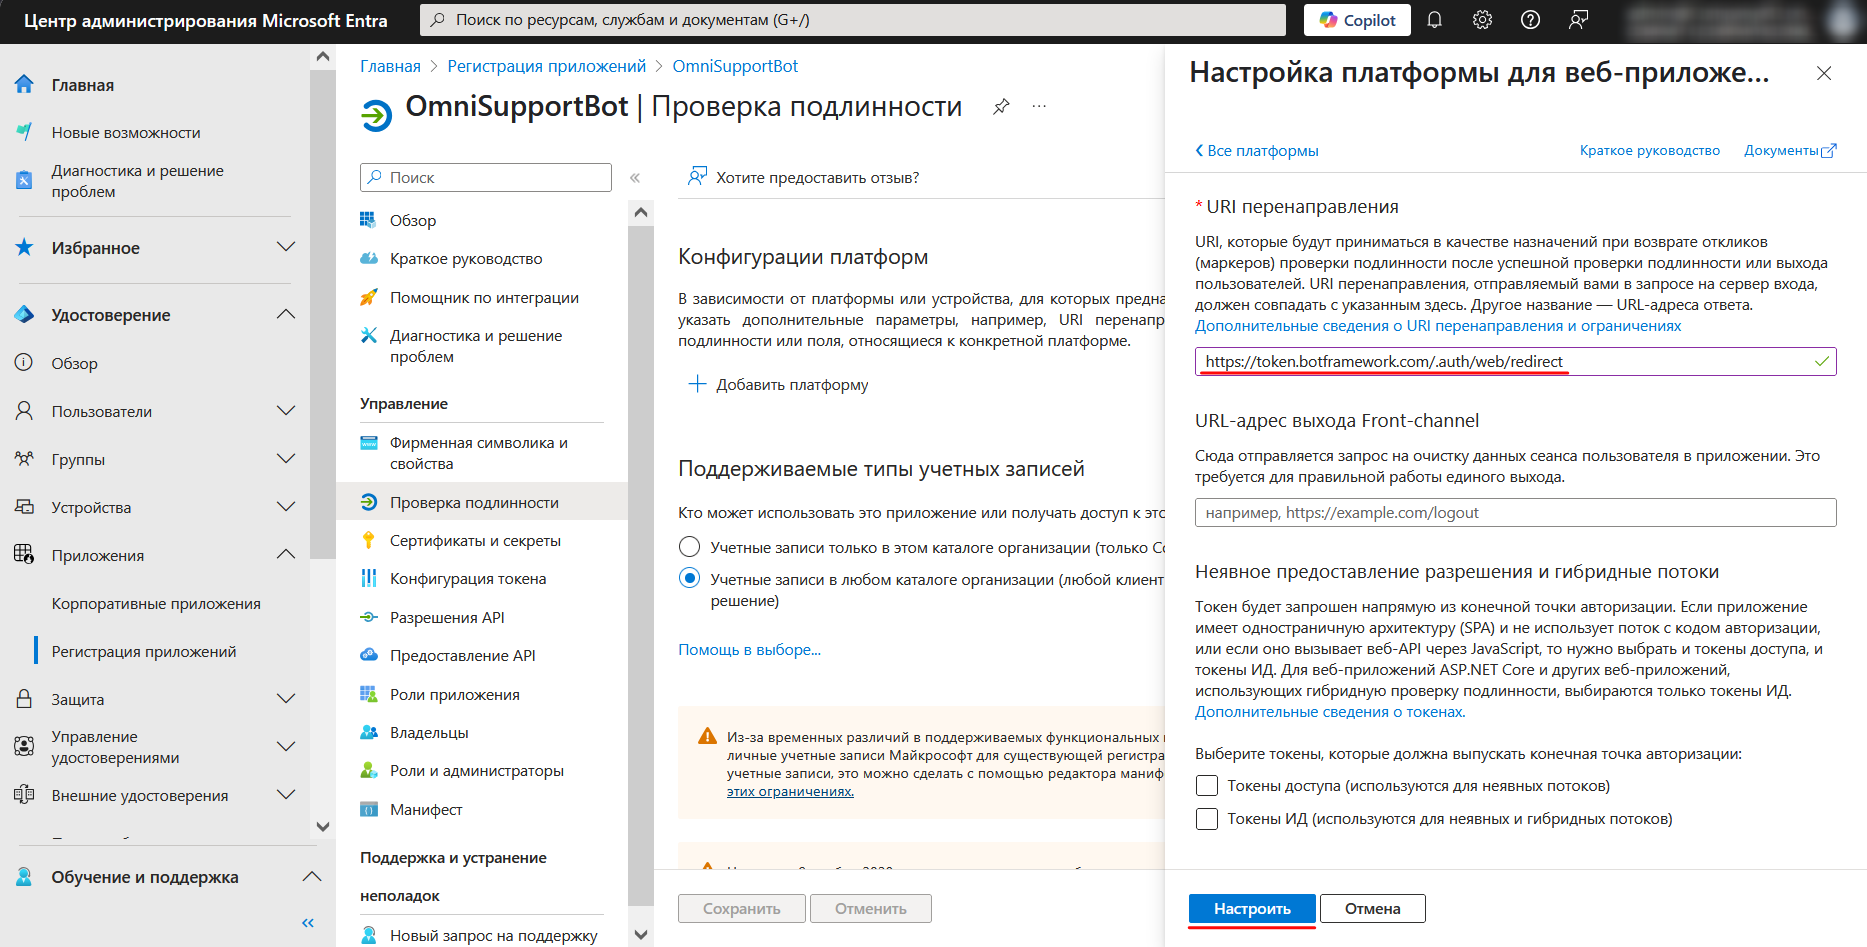Launch Copilot from the top bar

[1357, 20]
